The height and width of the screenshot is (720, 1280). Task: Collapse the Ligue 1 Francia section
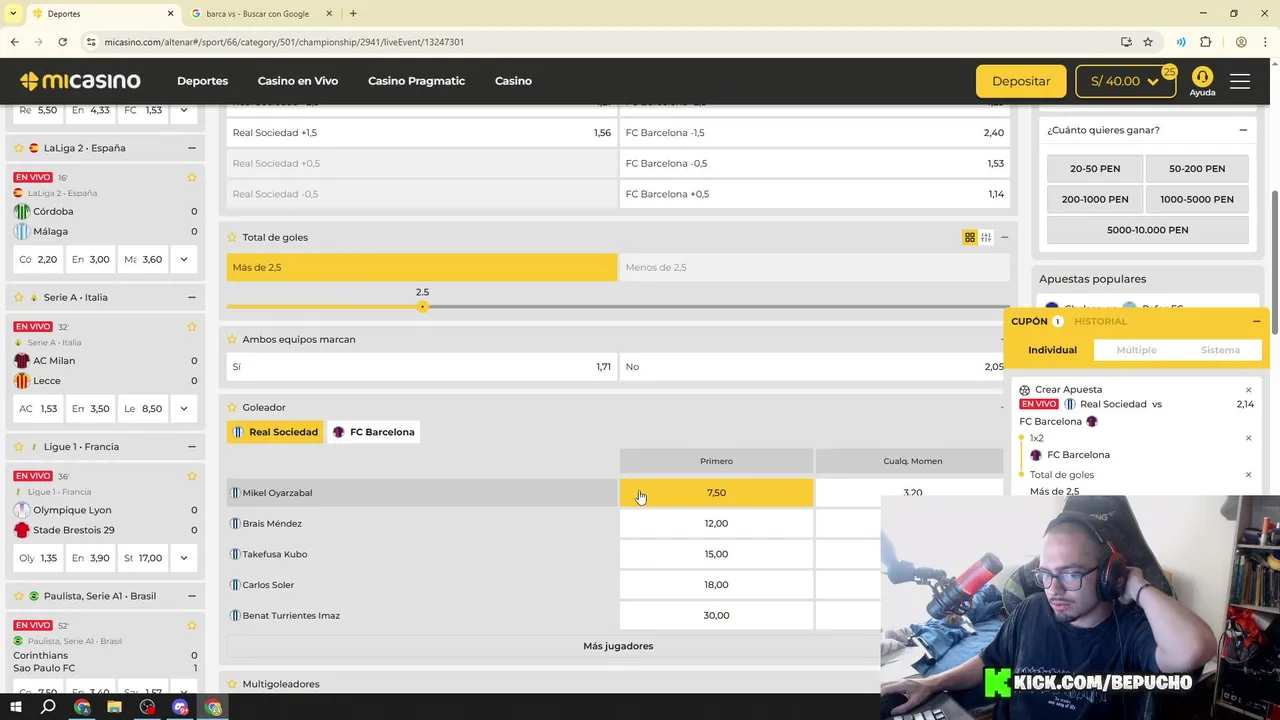coord(191,446)
